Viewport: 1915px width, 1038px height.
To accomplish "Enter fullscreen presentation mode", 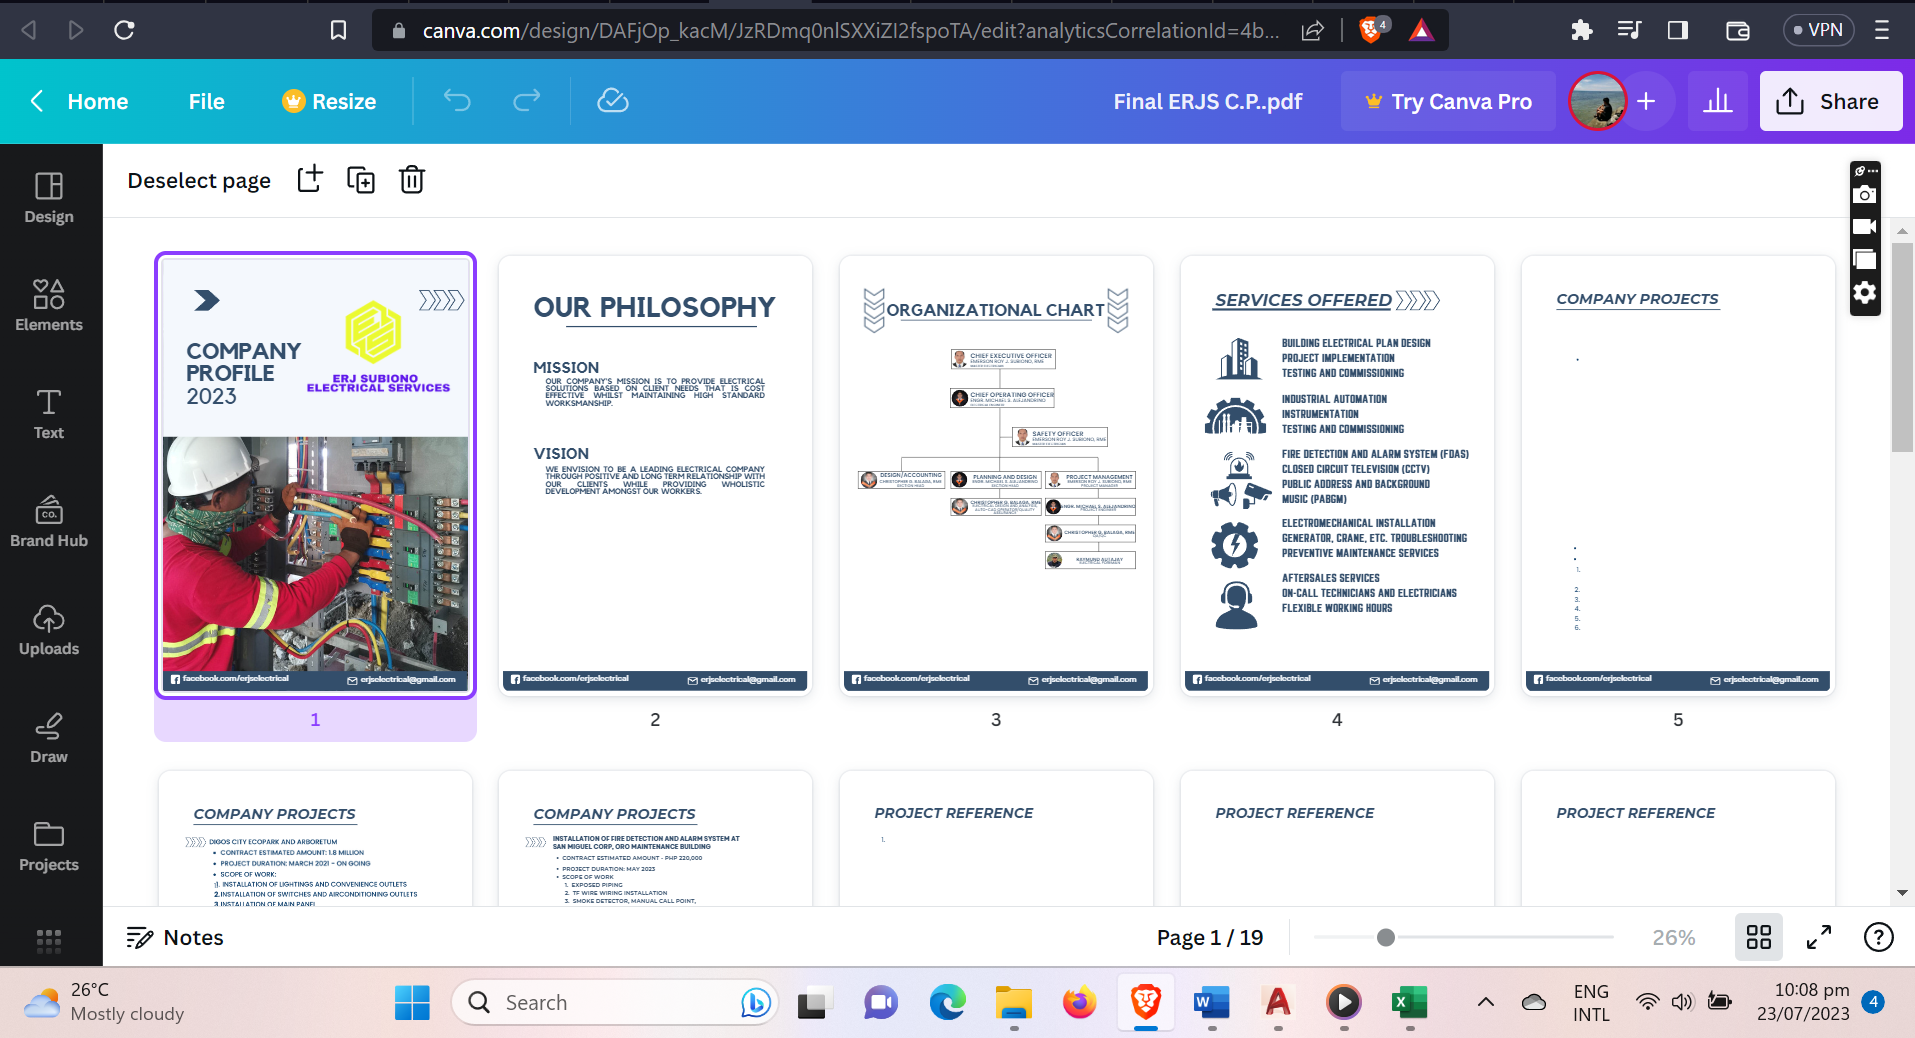I will [x=1819, y=937].
